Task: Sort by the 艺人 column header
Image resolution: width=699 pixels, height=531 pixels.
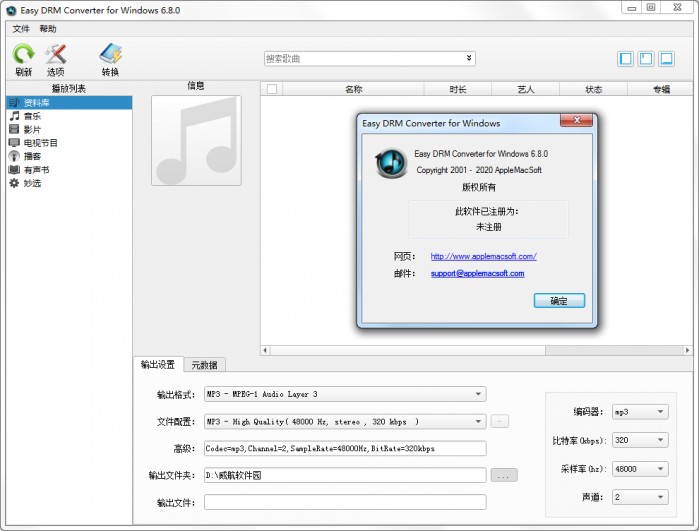Action: point(526,89)
